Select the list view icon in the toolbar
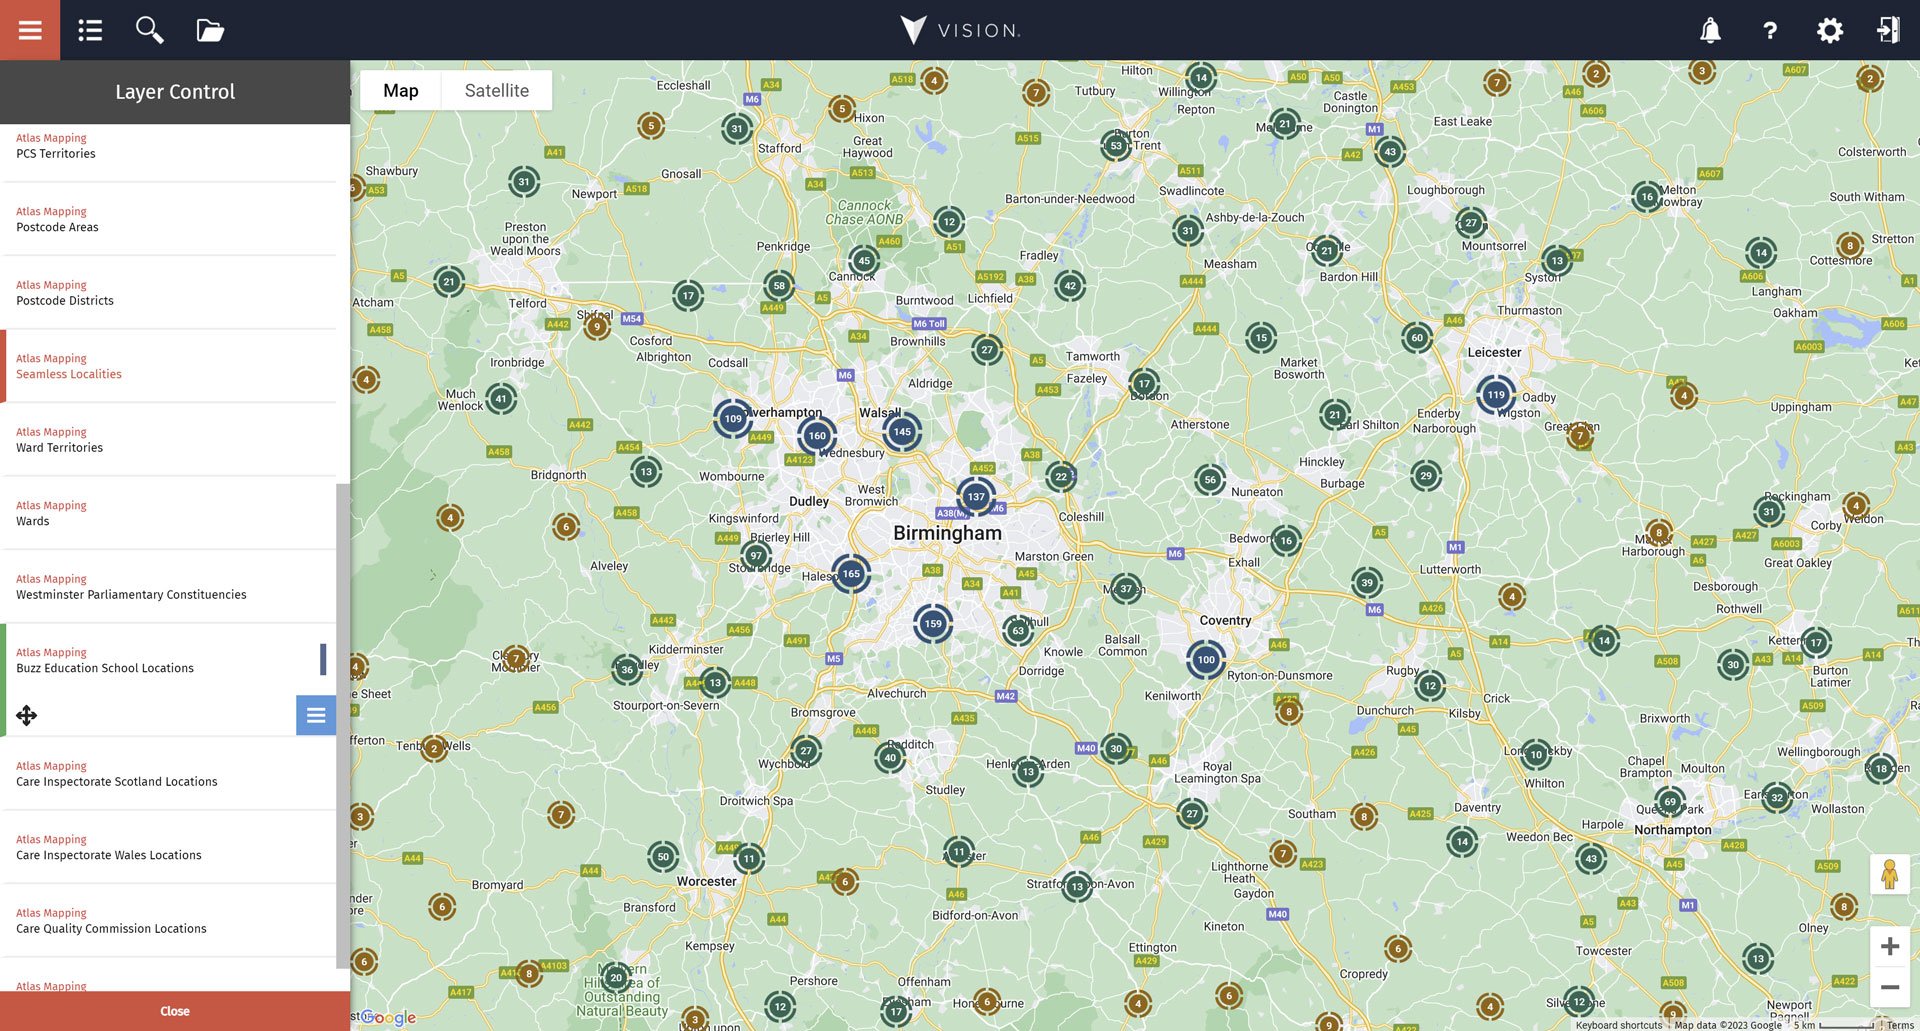 89,30
